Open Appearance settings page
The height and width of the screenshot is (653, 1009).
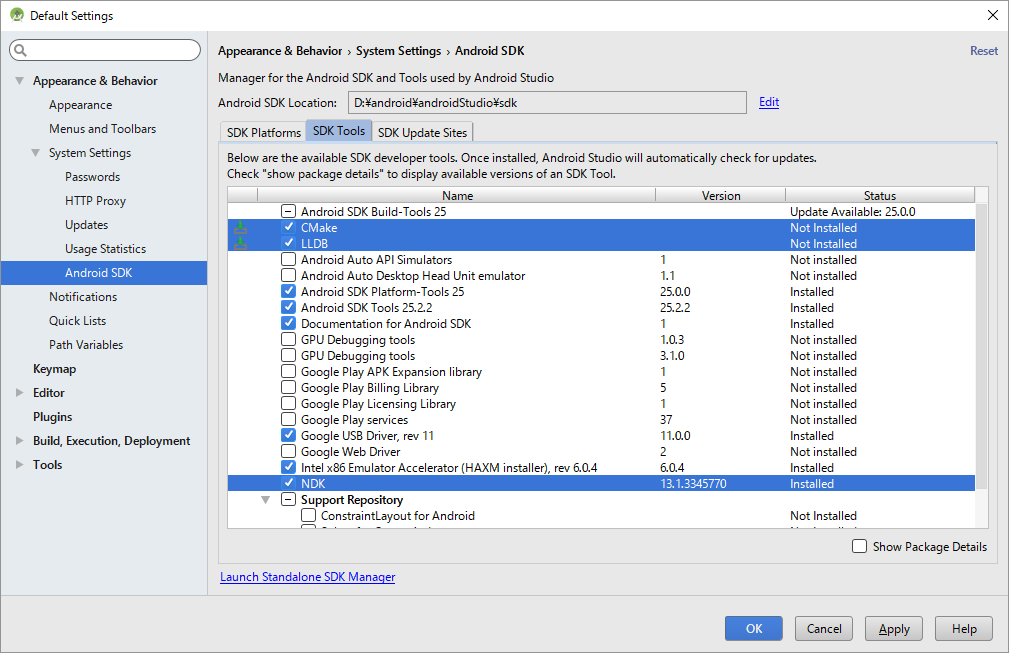pos(80,105)
